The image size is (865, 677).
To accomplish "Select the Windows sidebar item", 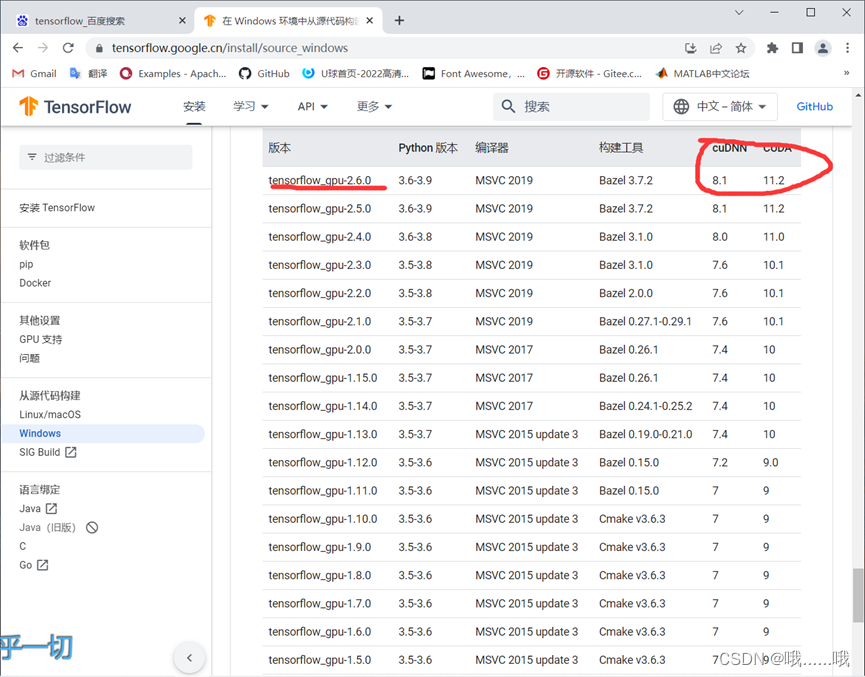I will click(103, 433).
